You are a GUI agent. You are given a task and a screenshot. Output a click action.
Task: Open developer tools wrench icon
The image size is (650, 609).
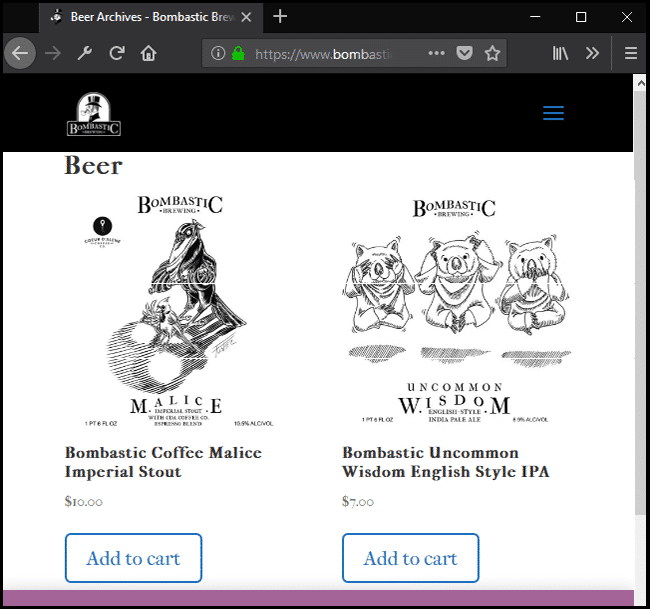pyautogui.click(x=85, y=53)
